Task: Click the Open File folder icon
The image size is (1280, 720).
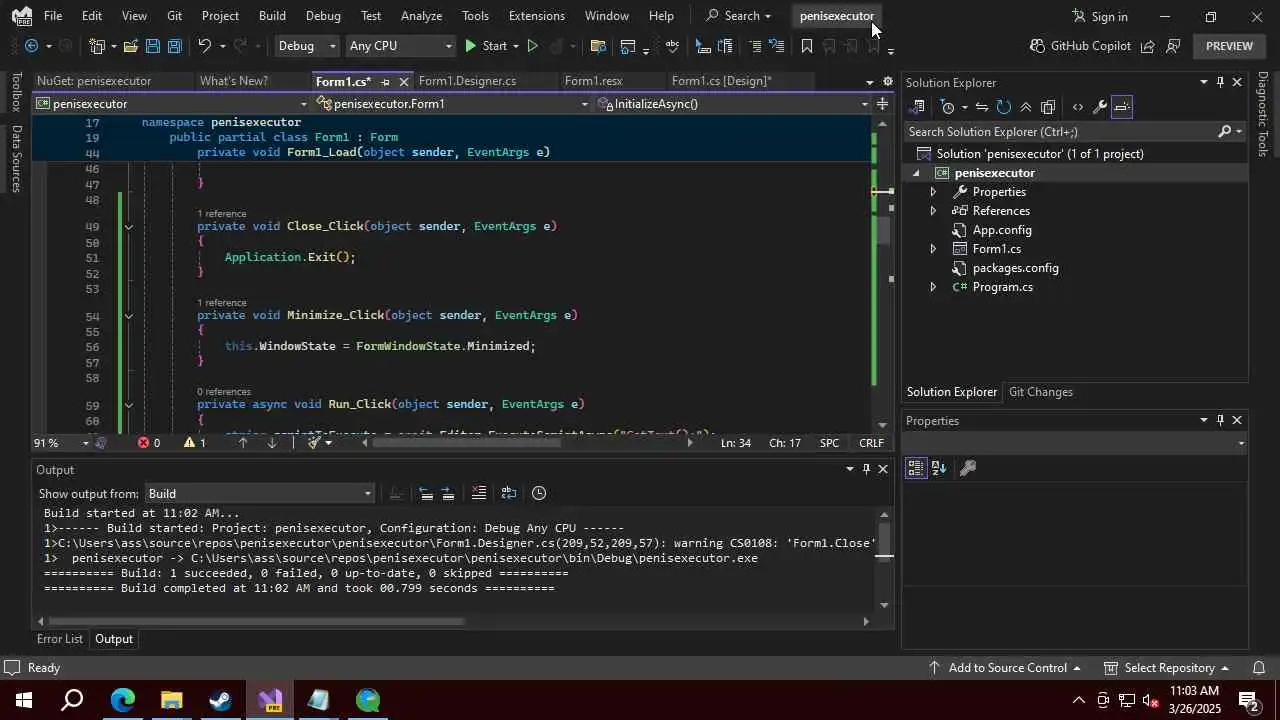Action: click(131, 46)
